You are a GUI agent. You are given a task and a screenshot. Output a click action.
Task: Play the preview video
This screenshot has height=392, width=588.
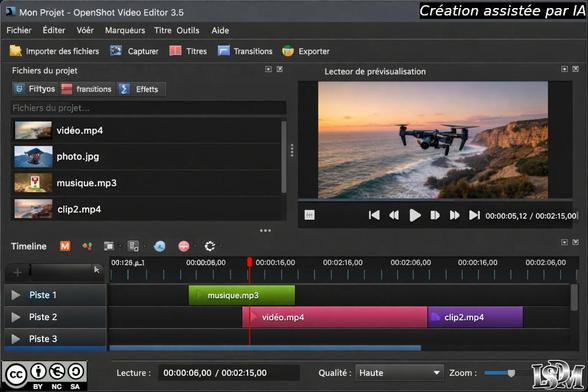414,215
